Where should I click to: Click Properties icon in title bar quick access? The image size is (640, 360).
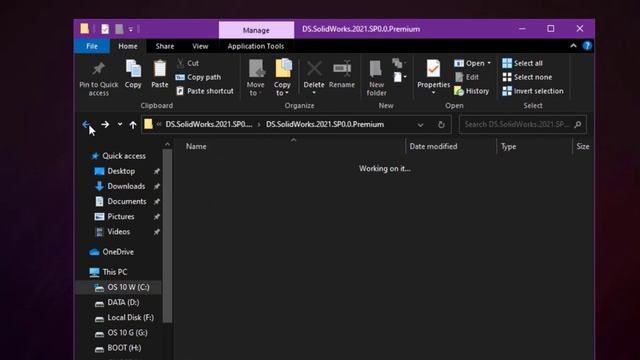(105, 29)
